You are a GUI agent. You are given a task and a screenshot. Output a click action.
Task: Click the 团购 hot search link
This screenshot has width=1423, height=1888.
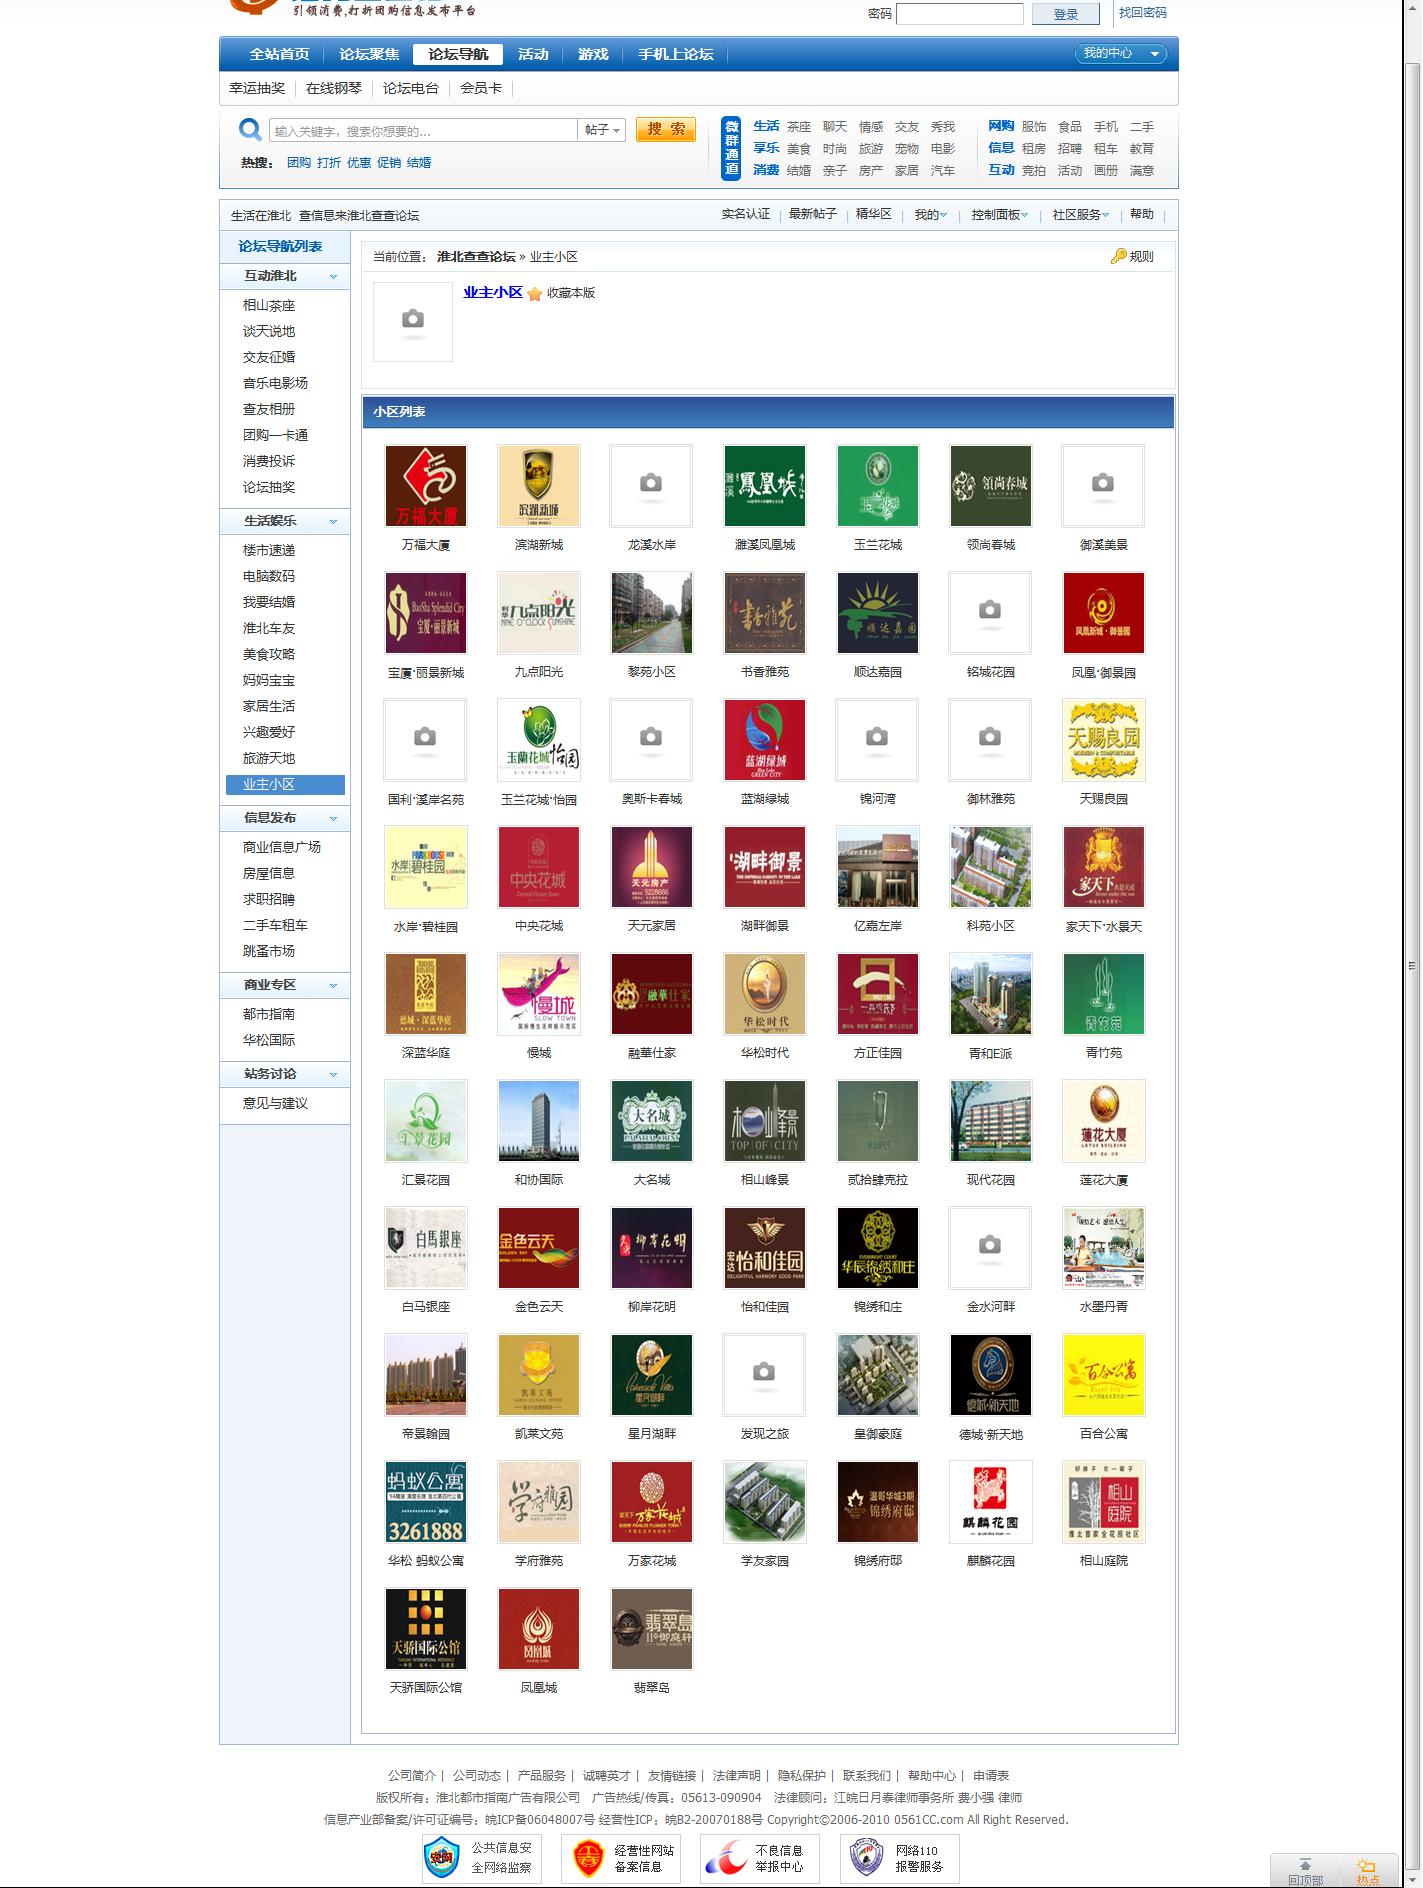299,163
